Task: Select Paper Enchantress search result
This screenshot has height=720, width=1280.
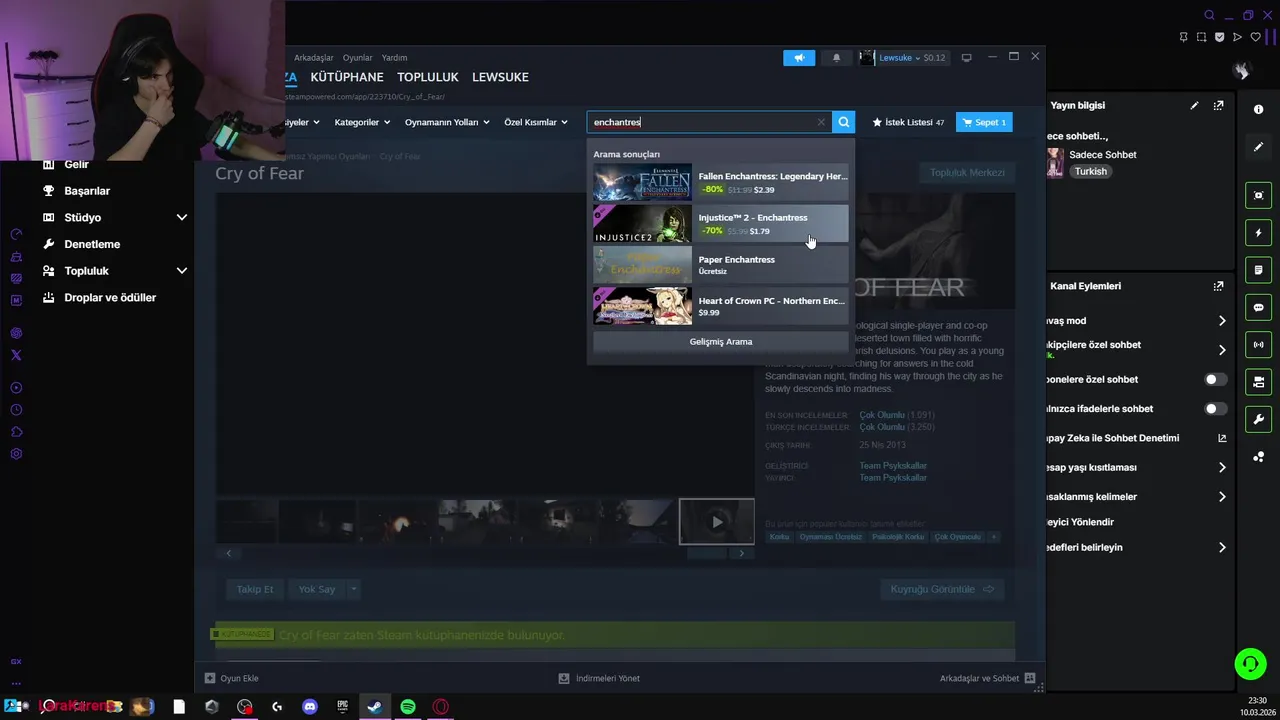Action: (720, 265)
